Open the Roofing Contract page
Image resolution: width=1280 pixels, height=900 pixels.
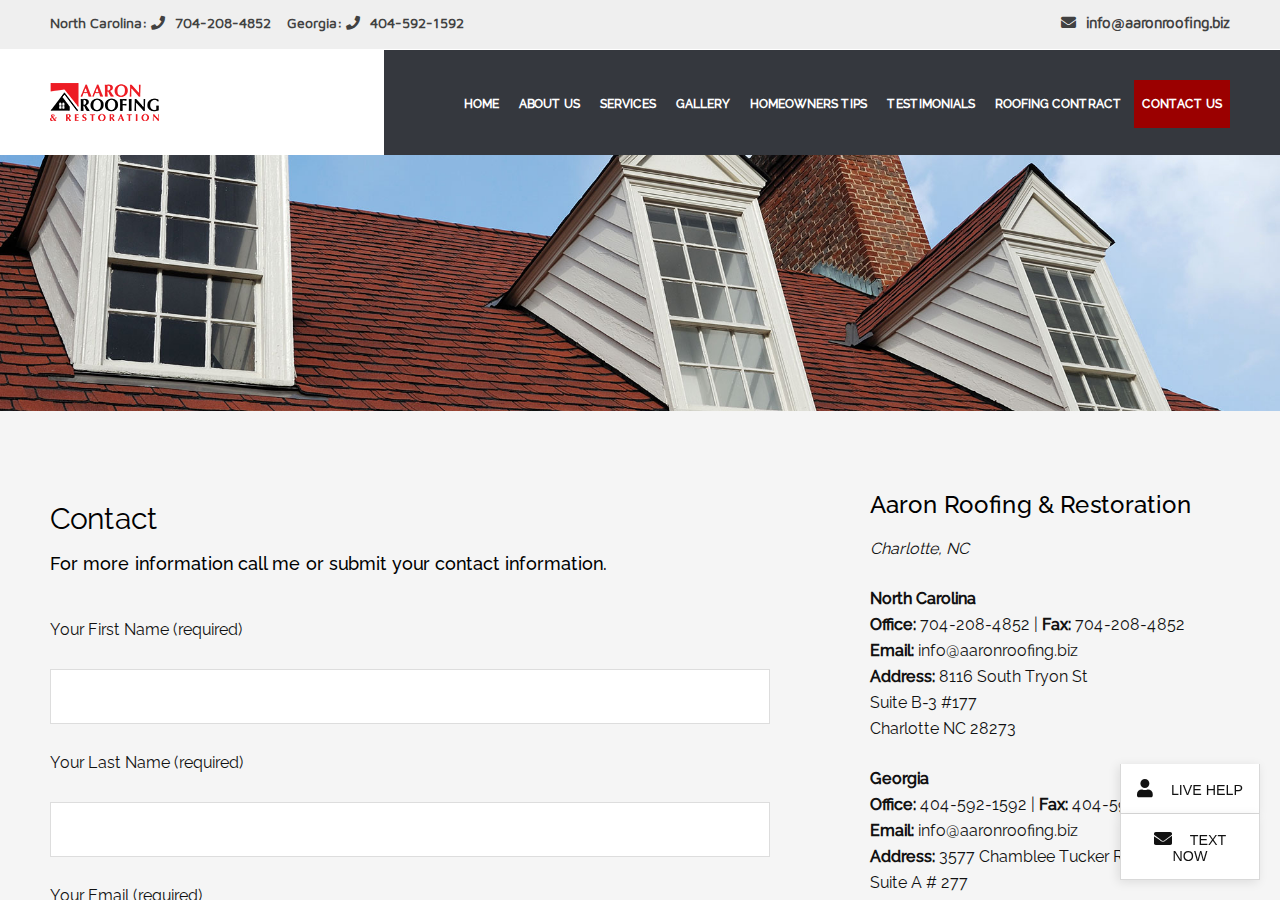click(1058, 104)
